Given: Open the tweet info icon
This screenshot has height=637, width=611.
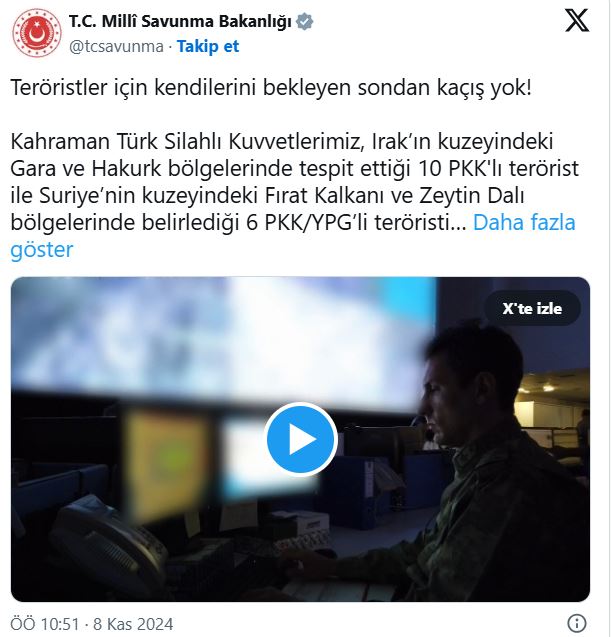Looking at the screenshot, I should coord(576,623).
